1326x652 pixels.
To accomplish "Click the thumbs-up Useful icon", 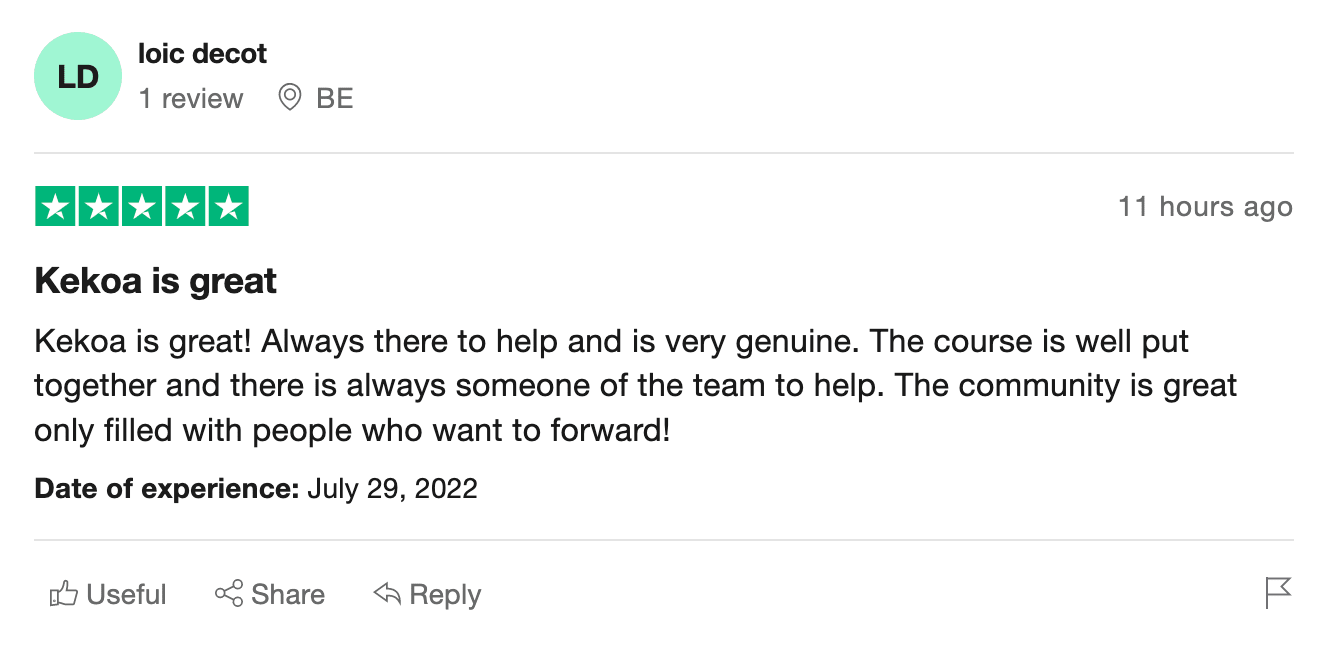I will (63, 594).
